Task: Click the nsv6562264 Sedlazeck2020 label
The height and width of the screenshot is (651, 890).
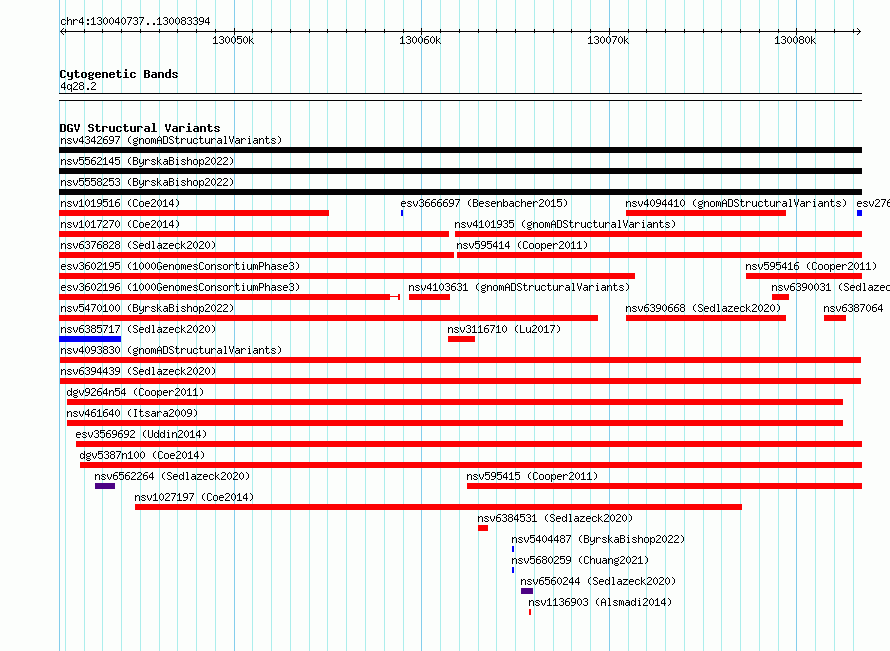Action: (173, 476)
